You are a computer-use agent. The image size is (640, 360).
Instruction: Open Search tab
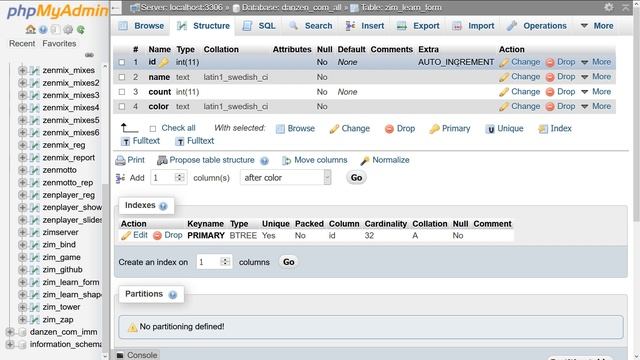[311, 26]
